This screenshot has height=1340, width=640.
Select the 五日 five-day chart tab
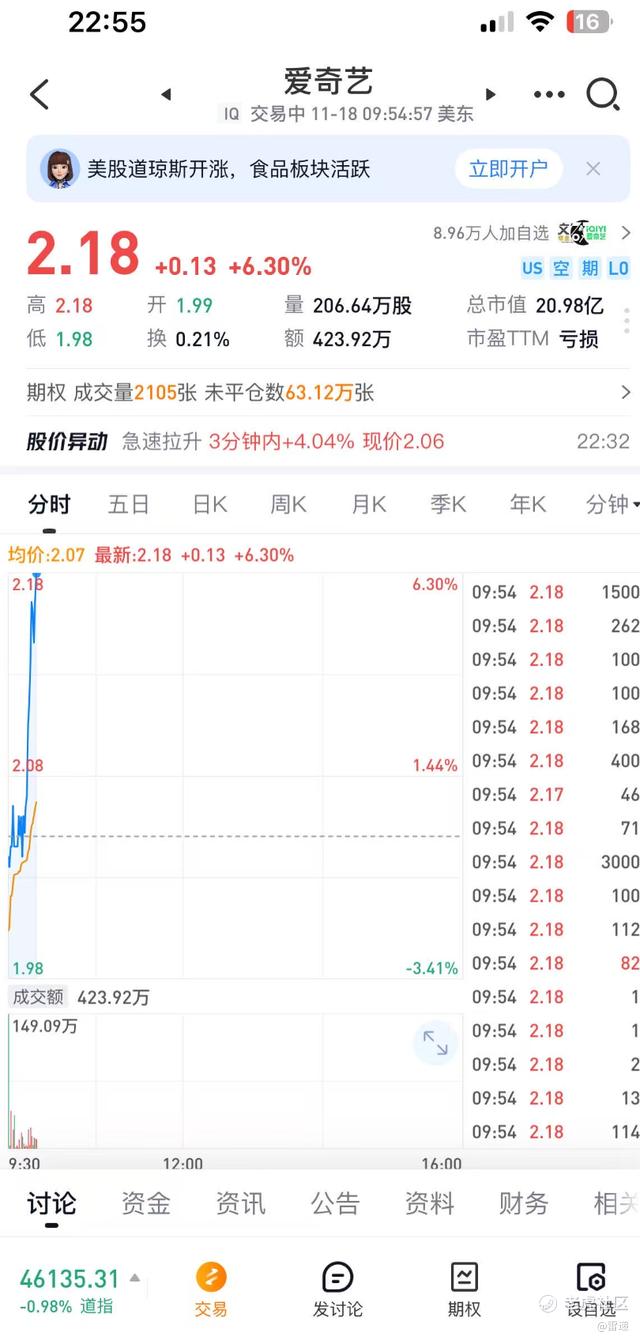tap(129, 505)
